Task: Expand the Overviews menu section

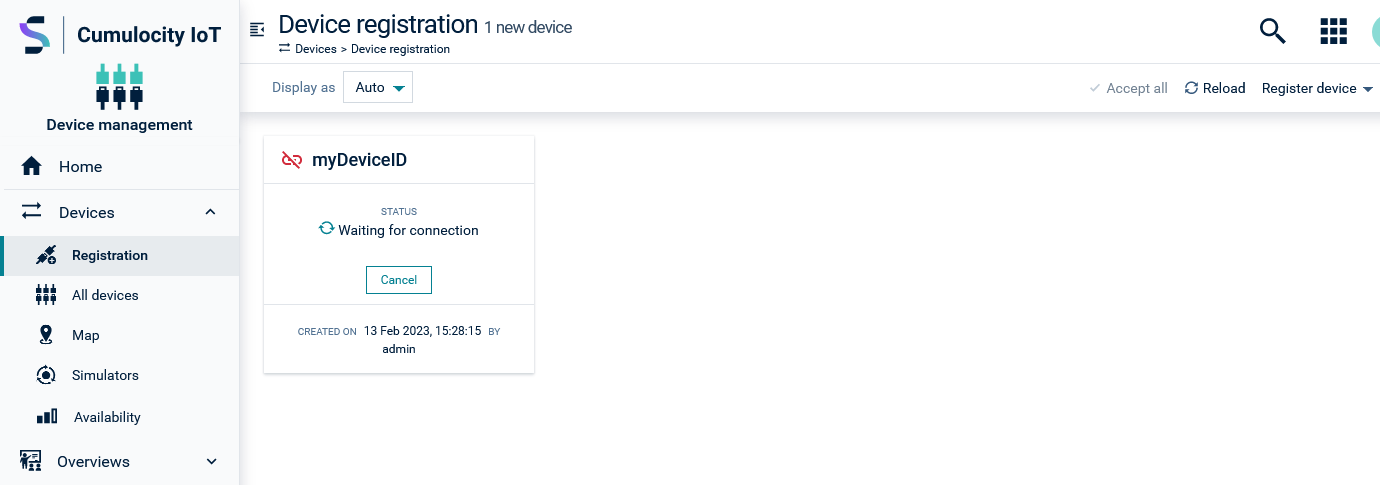Action: 211,461
